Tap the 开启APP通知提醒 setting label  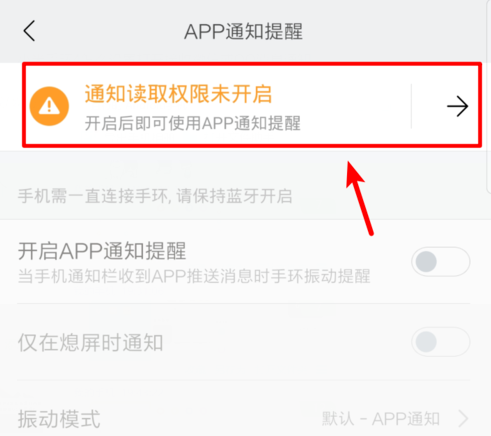point(102,251)
